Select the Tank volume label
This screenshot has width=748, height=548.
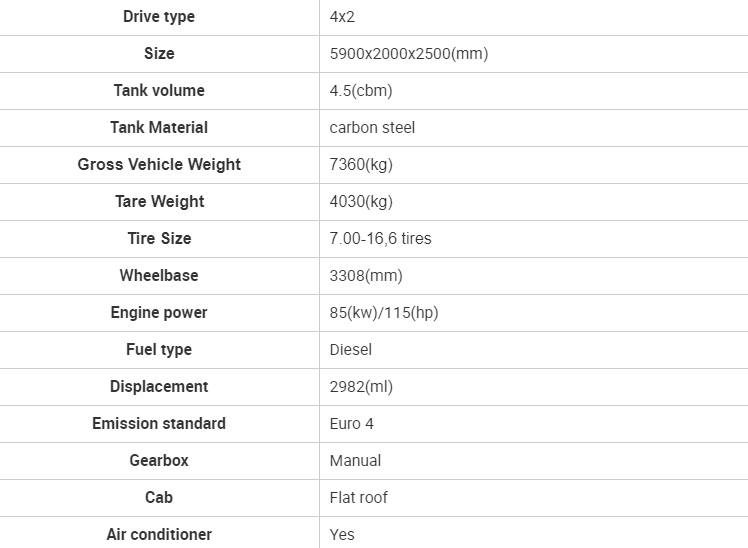pyautogui.click(x=159, y=91)
